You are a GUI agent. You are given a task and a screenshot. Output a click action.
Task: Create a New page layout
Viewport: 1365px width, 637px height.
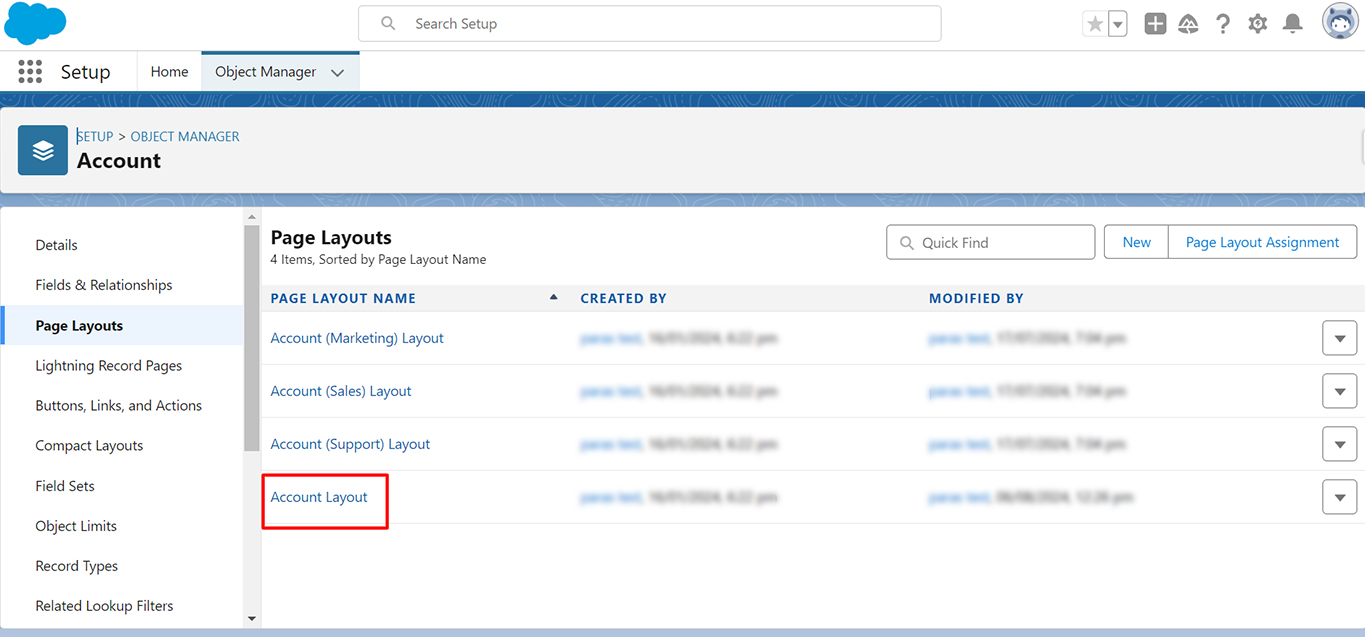(1136, 242)
